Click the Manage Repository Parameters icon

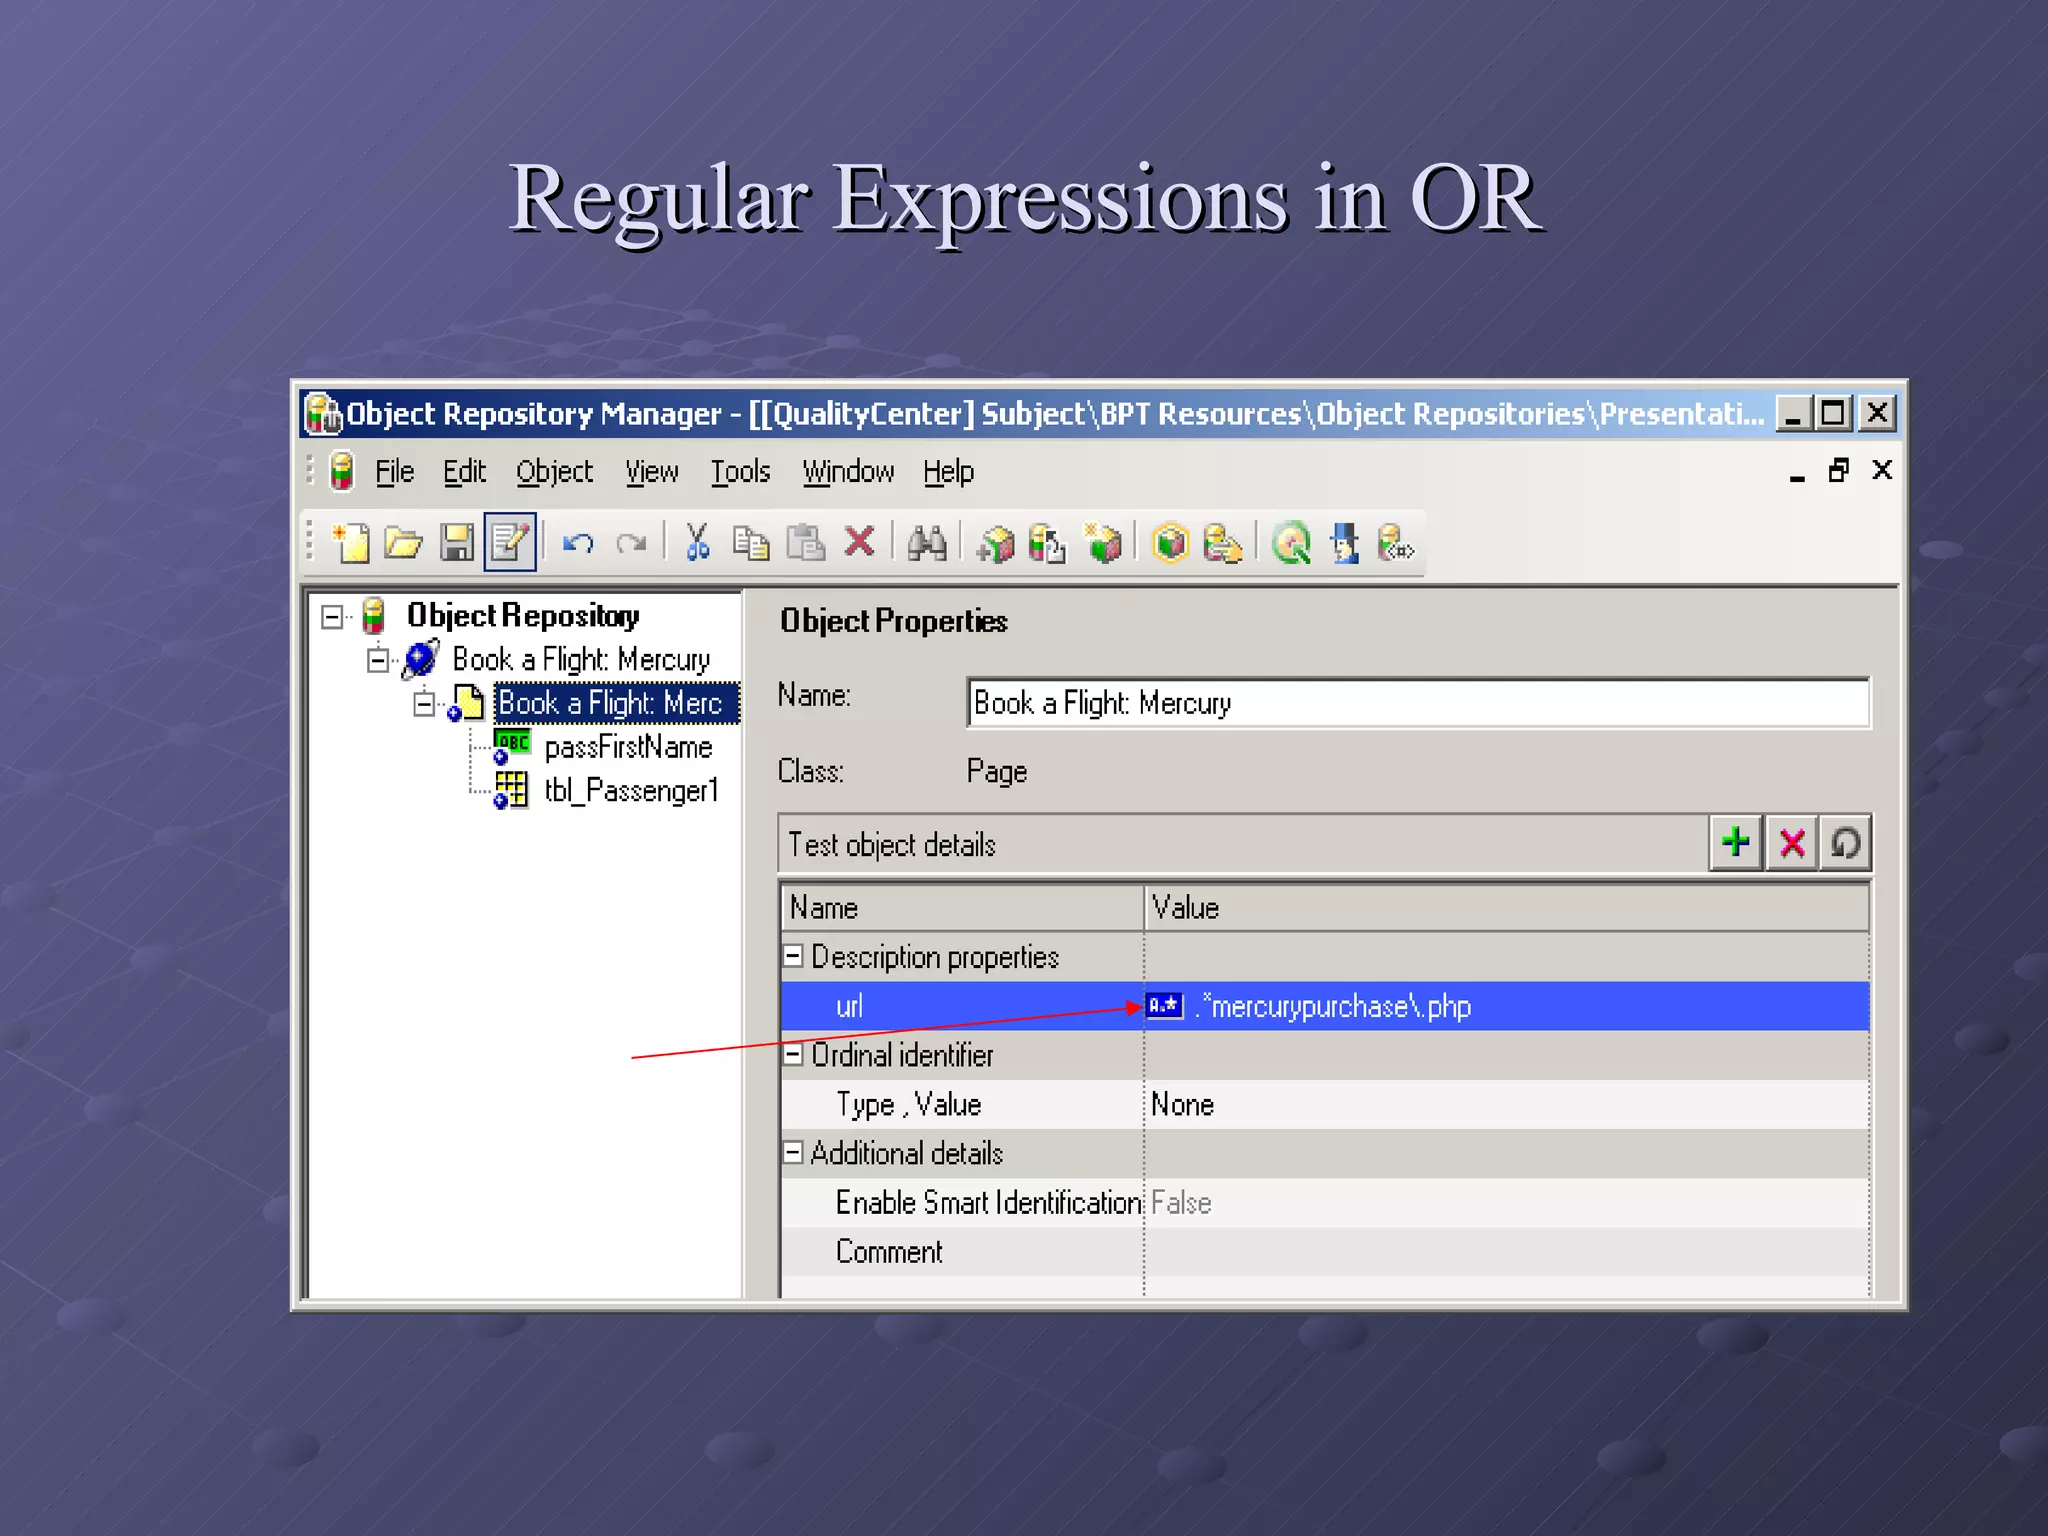pos(1395,543)
